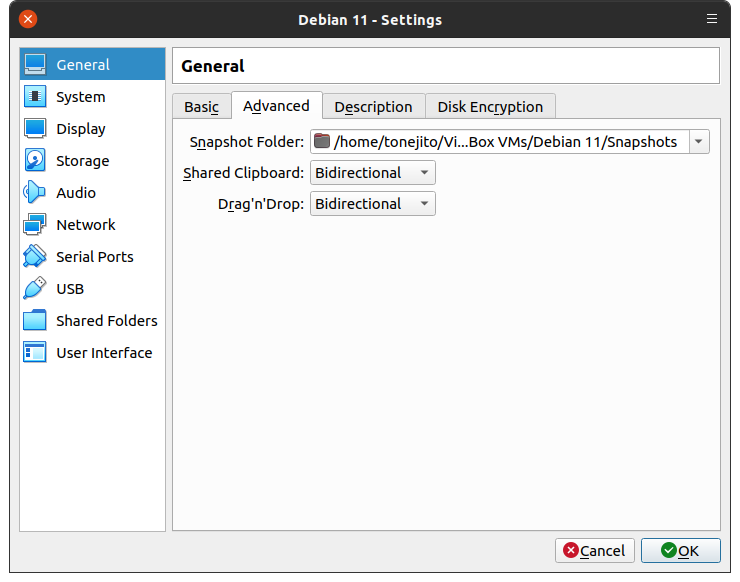Viewport: 740px width, 582px height.
Task: Open the Shared Folders icon
Action: coord(35,321)
